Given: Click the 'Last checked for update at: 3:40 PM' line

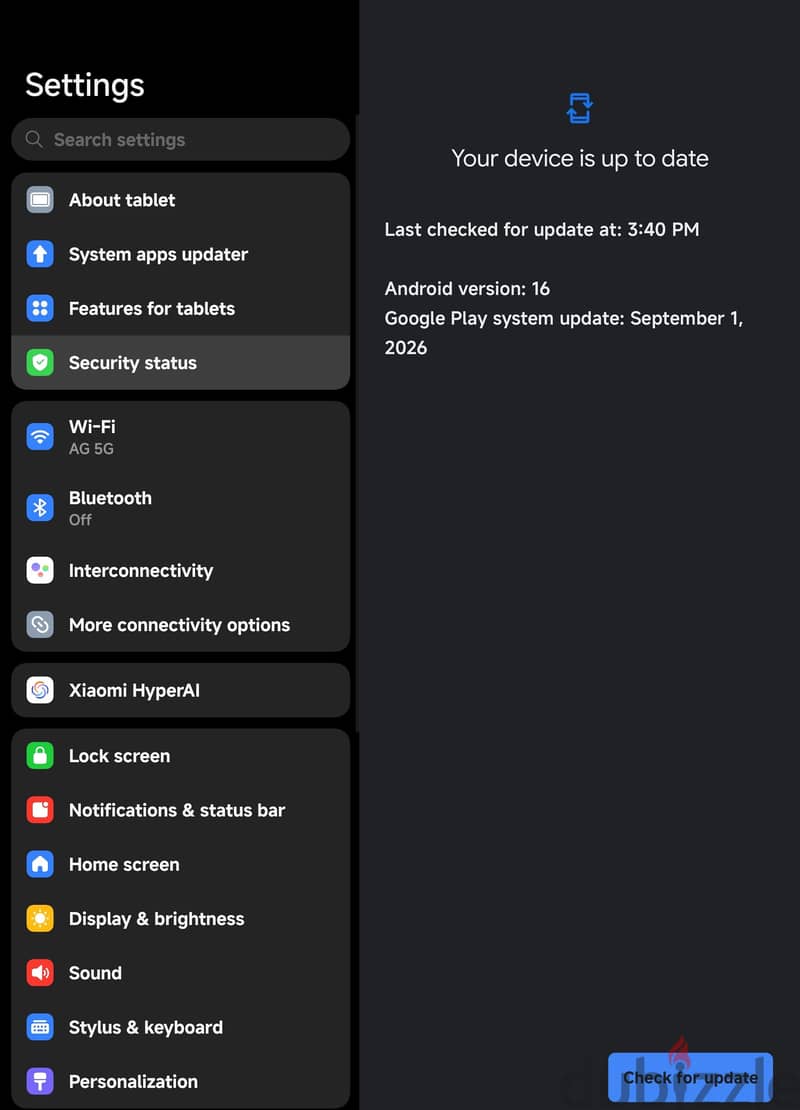Looking at the screenshot, I should [542, 229].
